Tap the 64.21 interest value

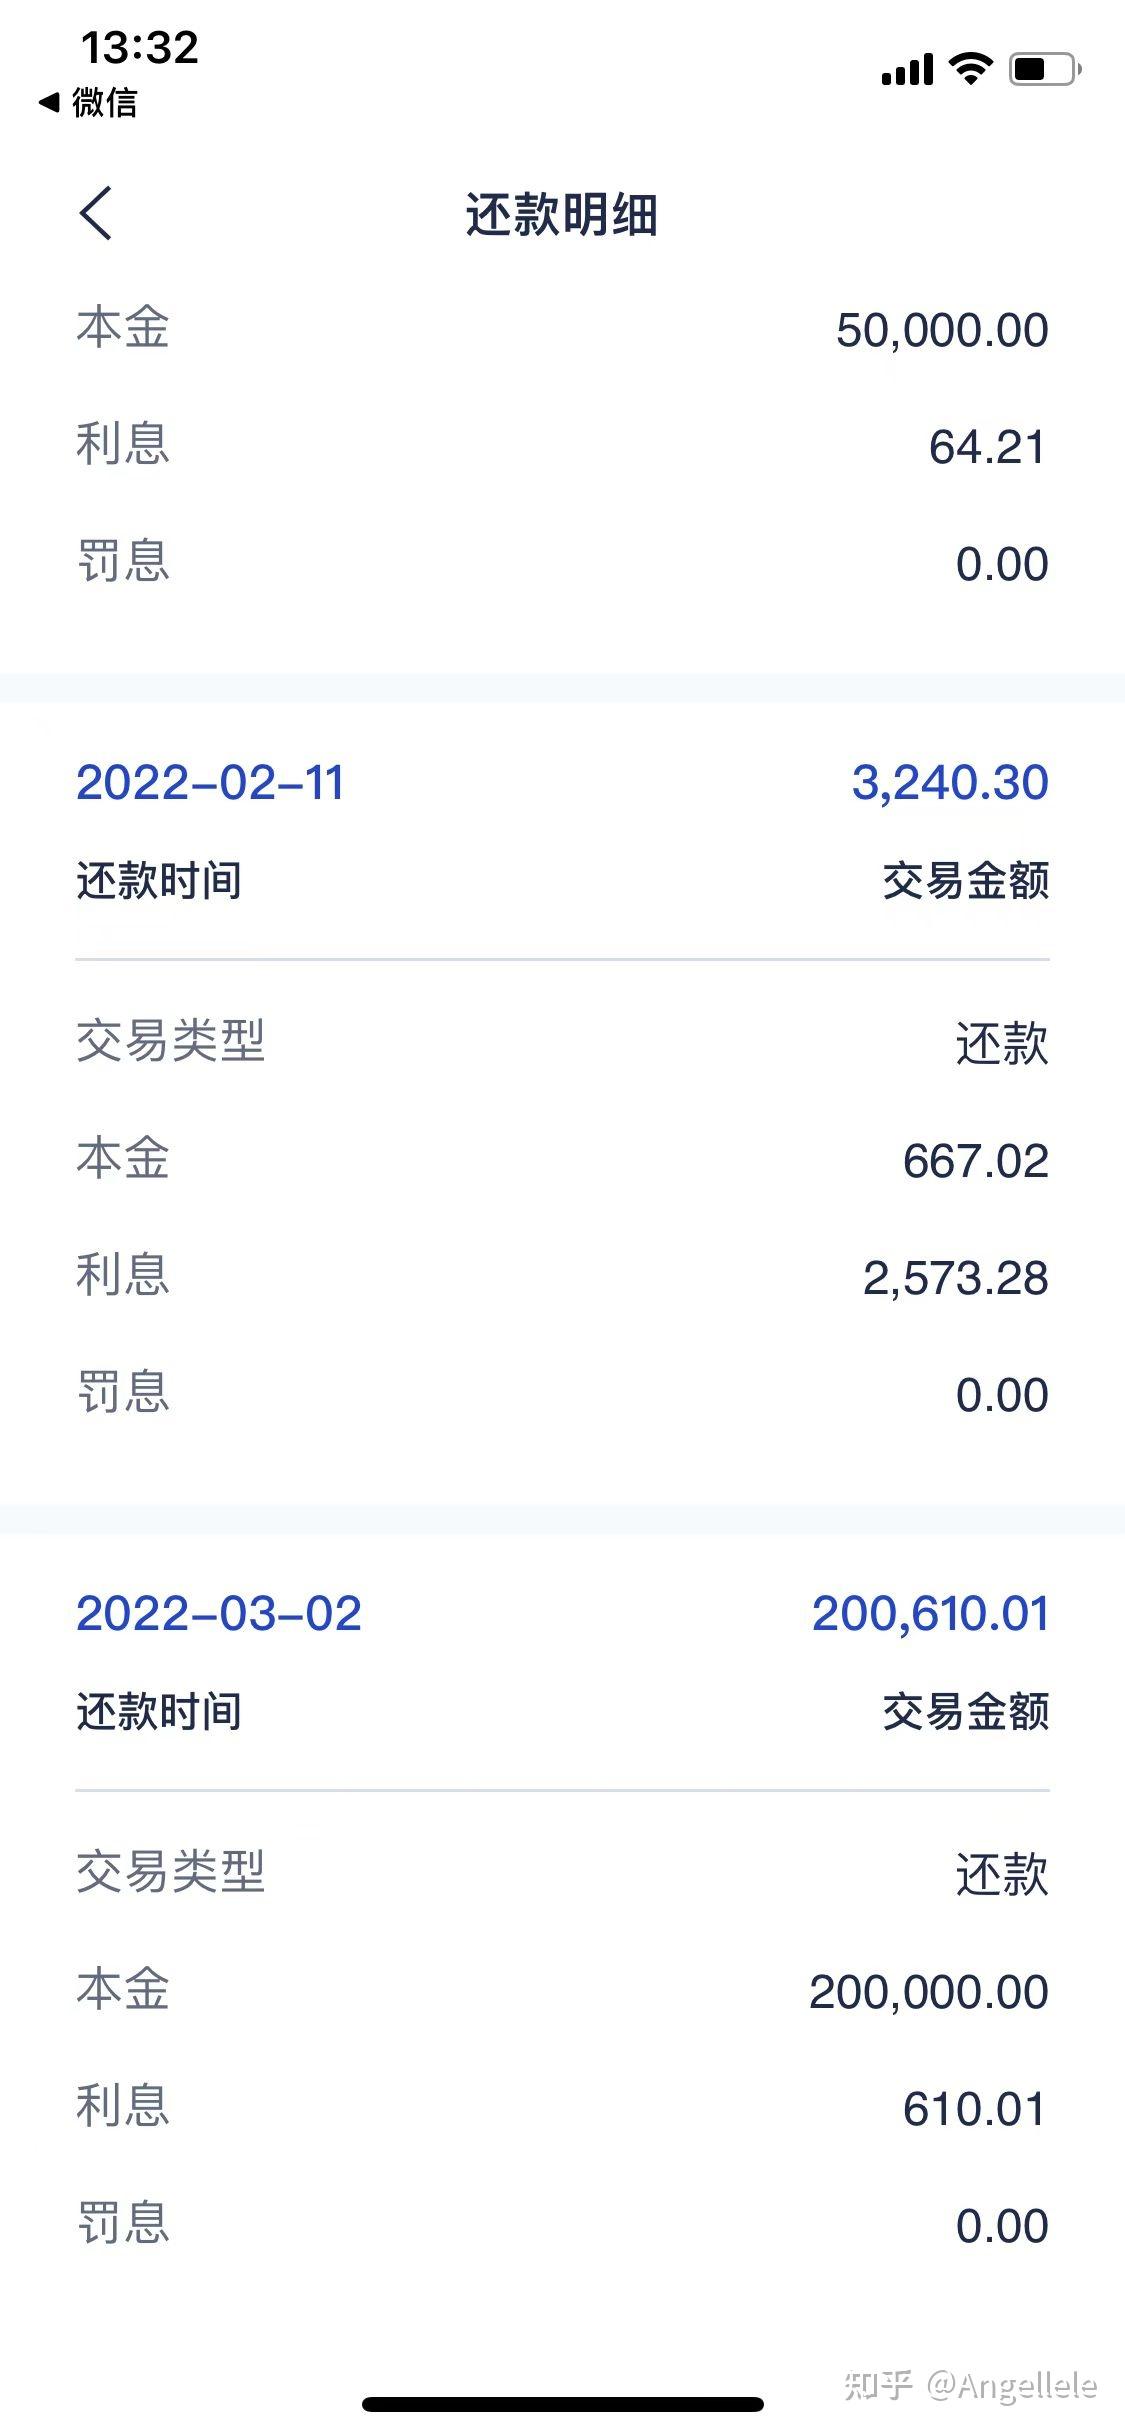tap(988, 447)
